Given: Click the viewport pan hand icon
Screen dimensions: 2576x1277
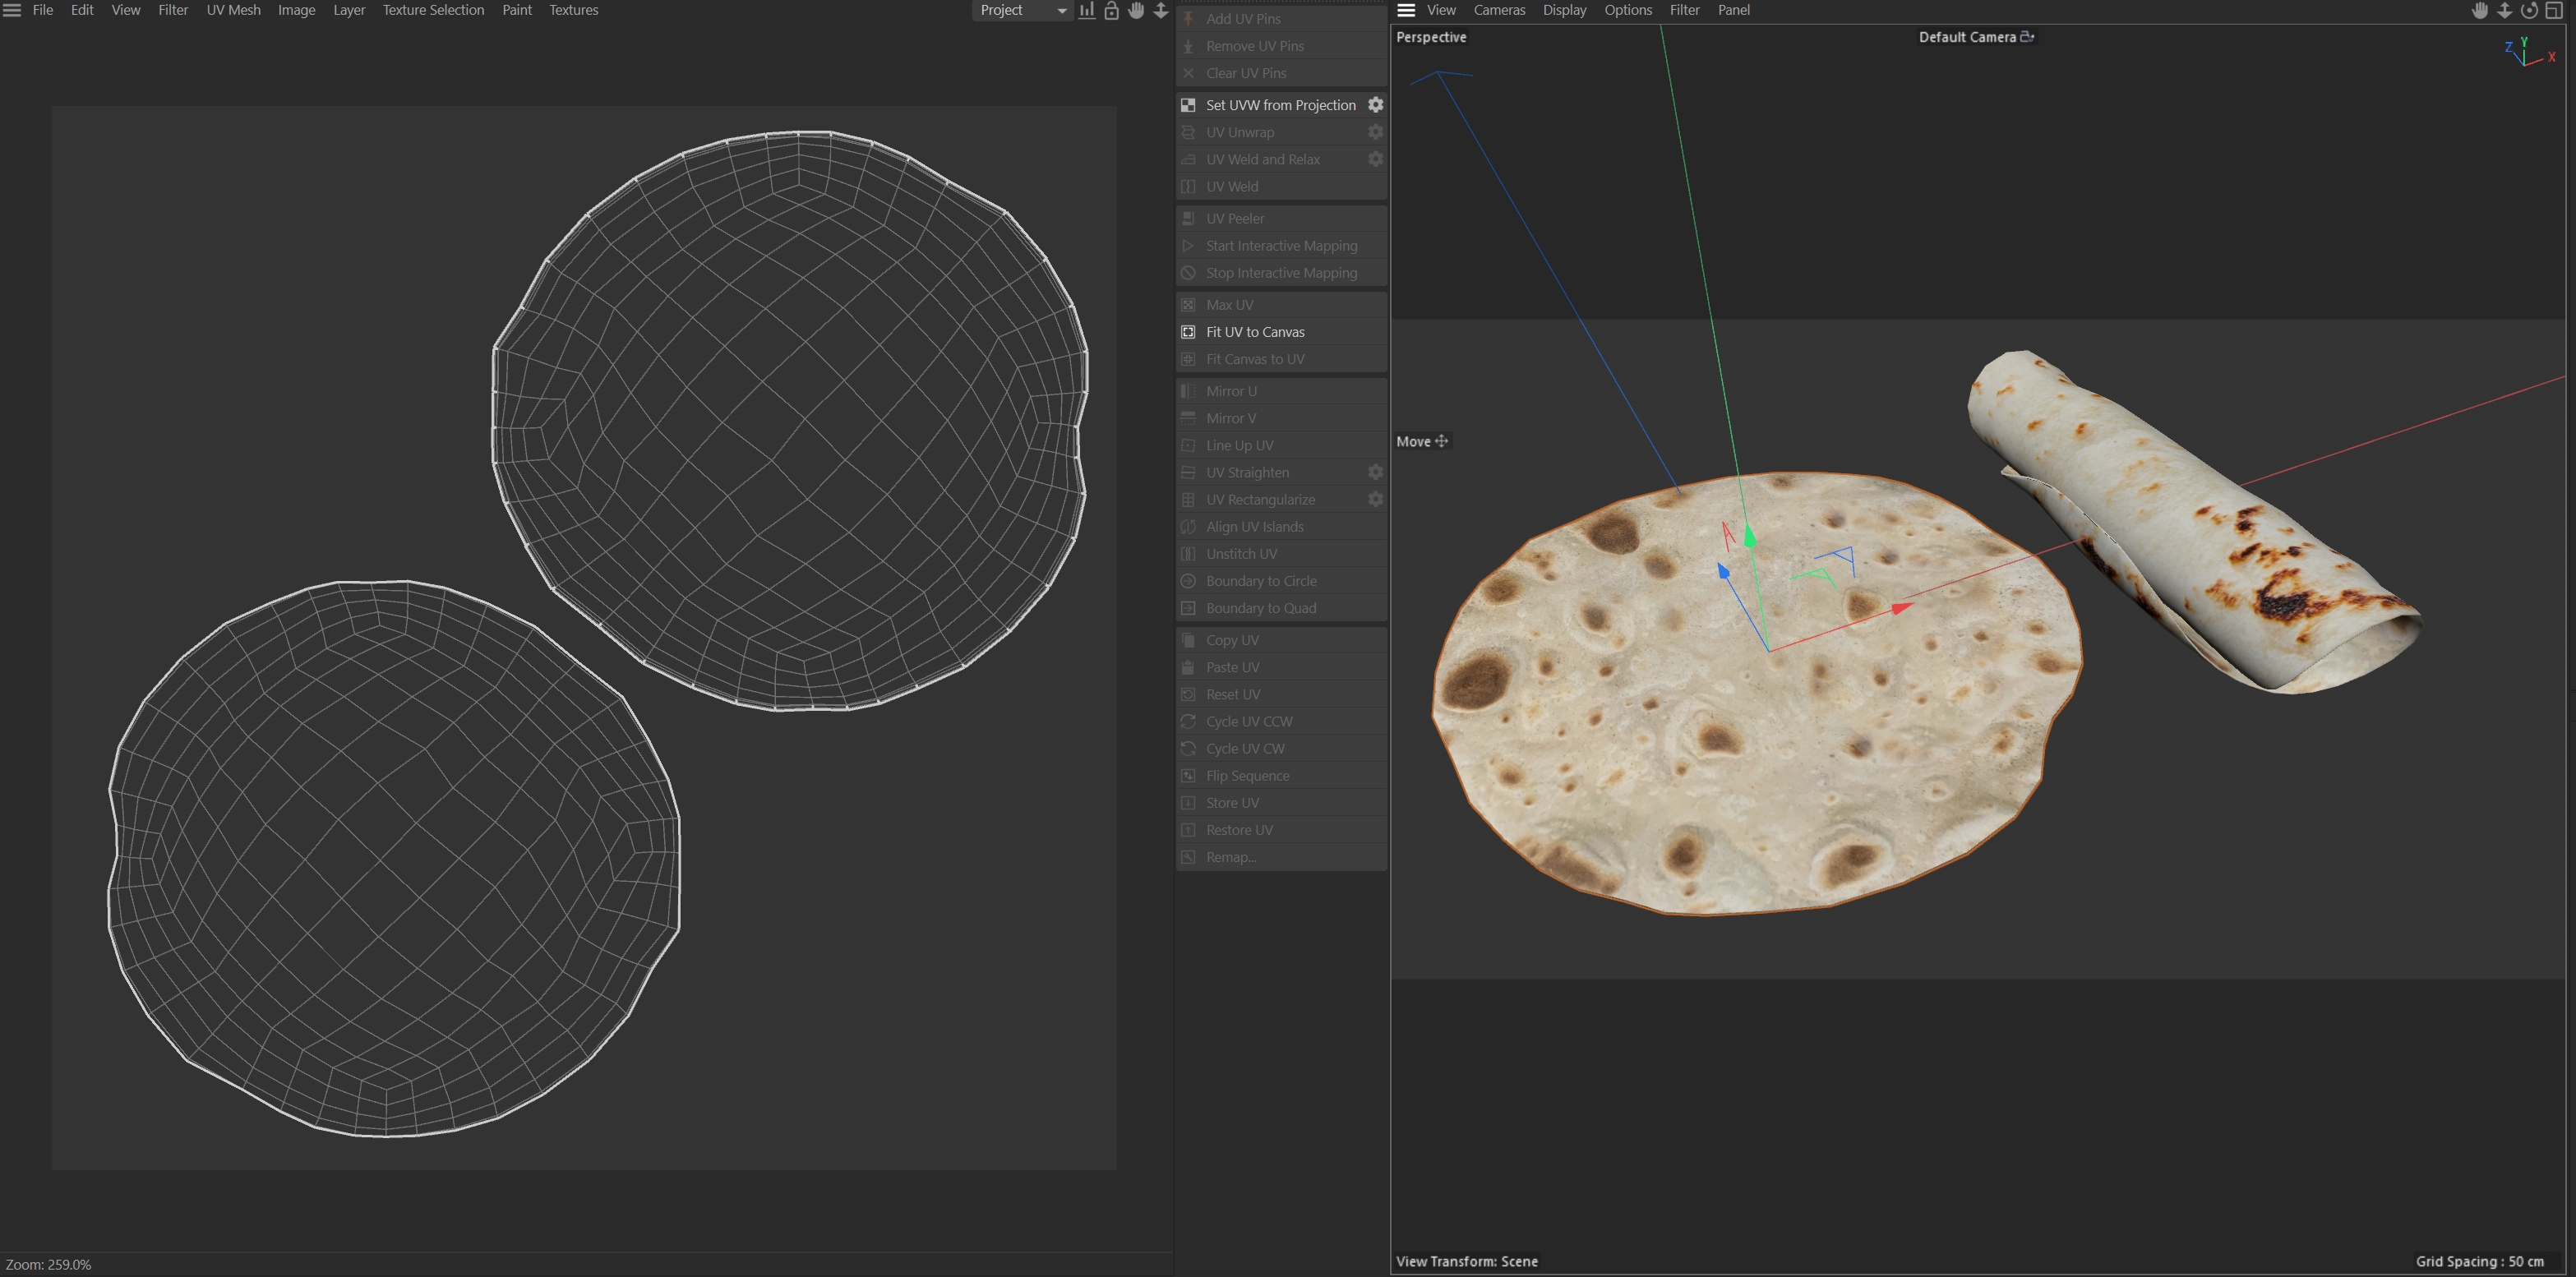Looking at the screenshot, I should click(2480, 10).
